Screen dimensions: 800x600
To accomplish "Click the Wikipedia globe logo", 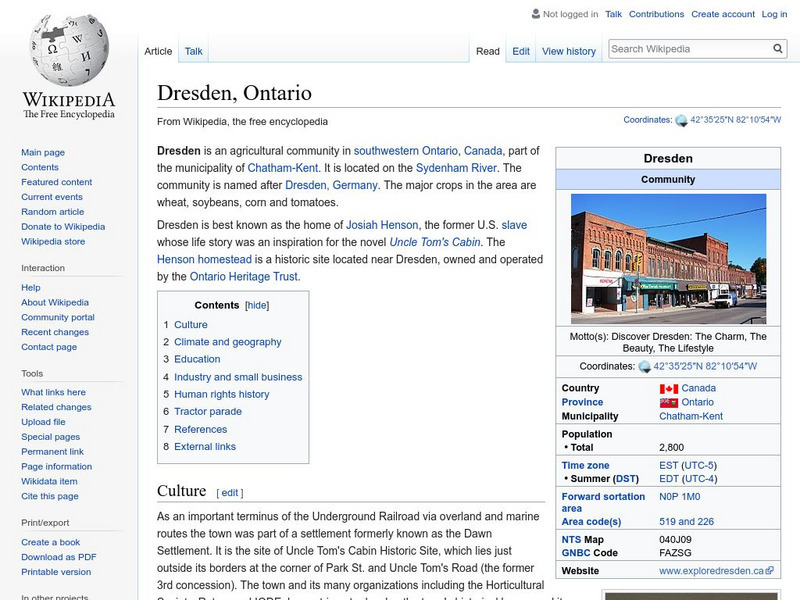I will tap(69, 50).
